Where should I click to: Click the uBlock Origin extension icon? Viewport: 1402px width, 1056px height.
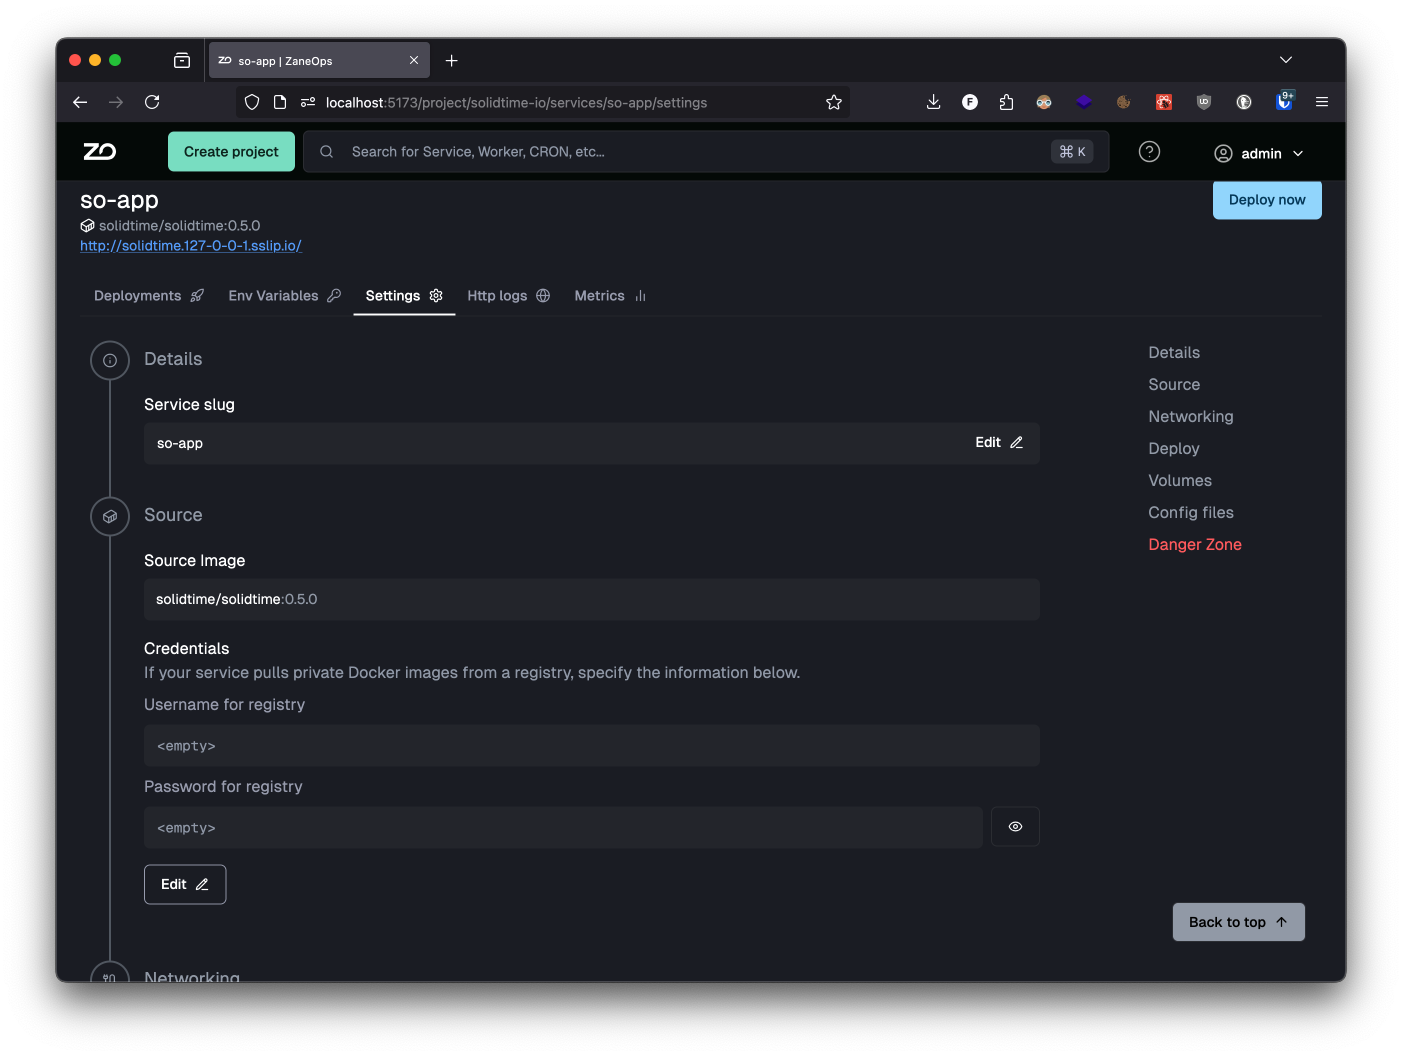1204,102
